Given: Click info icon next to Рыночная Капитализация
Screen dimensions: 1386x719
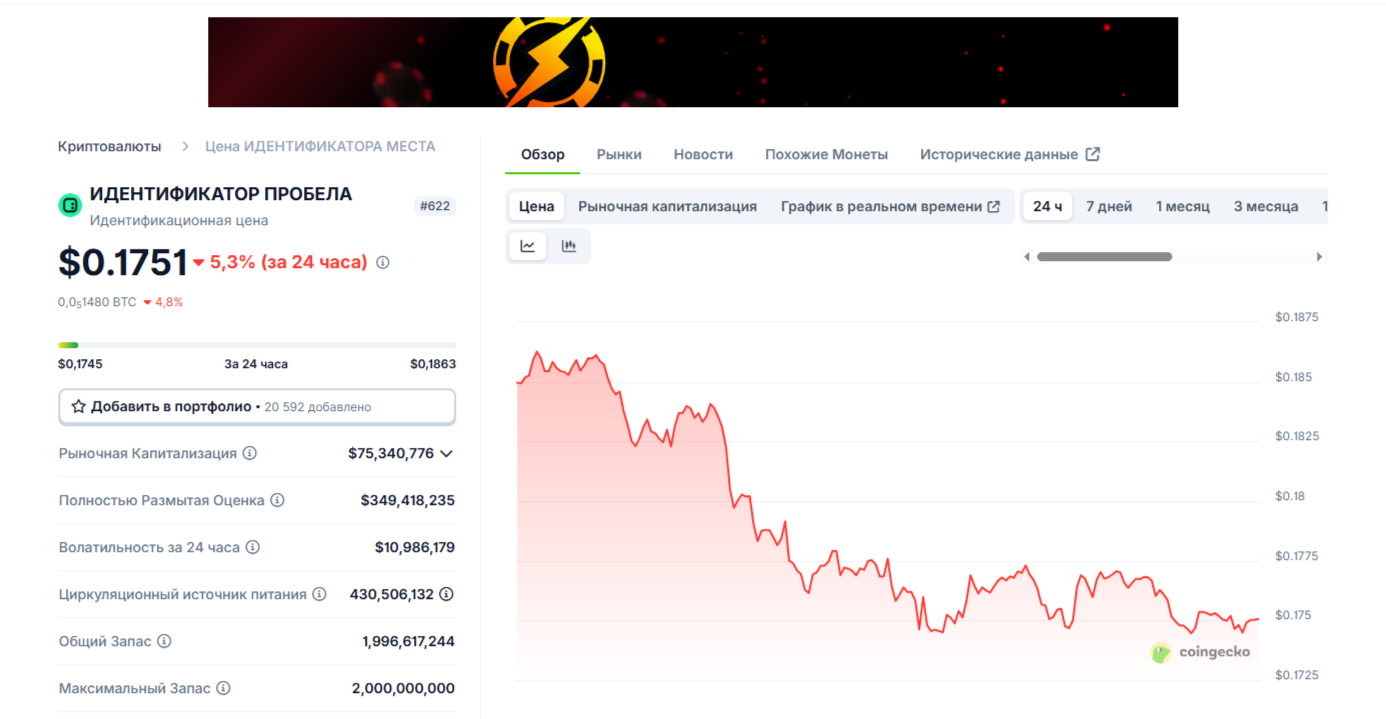Looking at the screenshot, I should coord(250,453).
